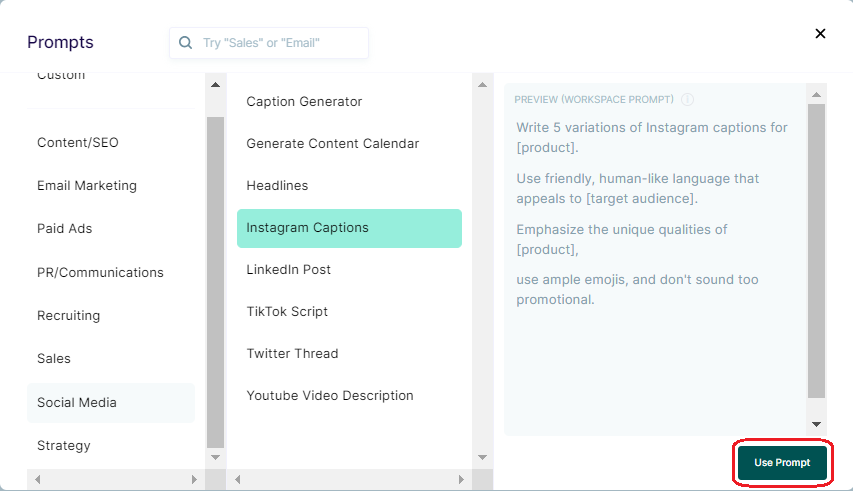
Task: Select the Paid Ads category
Action: tap(65, 228)
